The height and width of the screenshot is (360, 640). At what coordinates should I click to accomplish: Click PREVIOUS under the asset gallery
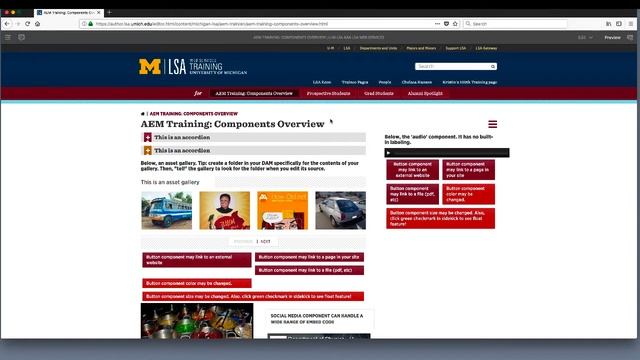(243, 242)
